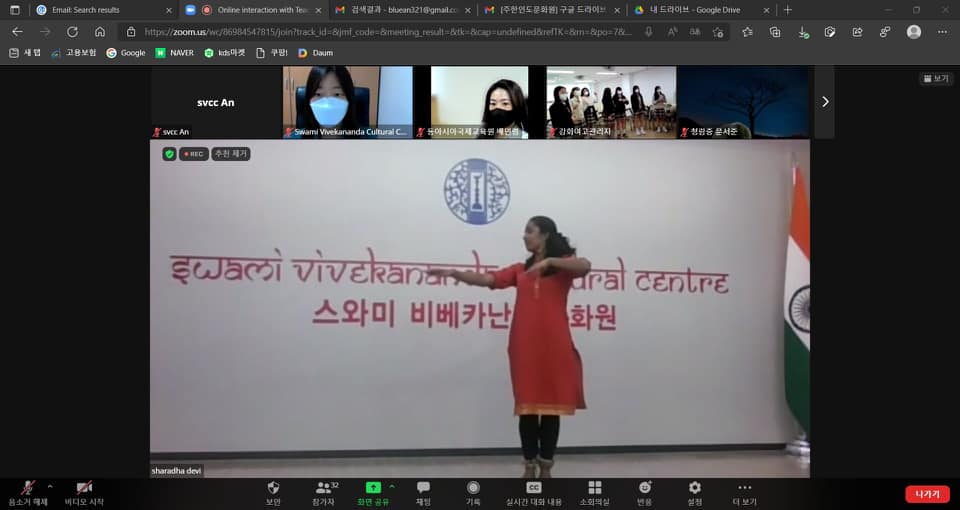Open the Zoom Settings (설정) gear
This screenshot has height=510, width=960.
694,488
